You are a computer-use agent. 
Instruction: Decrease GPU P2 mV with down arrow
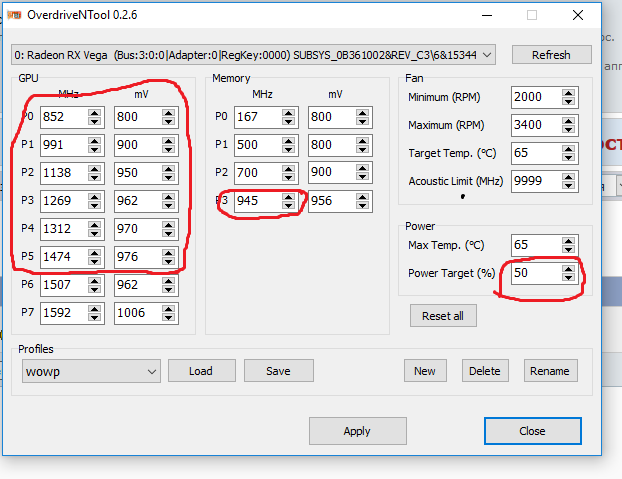169,177
